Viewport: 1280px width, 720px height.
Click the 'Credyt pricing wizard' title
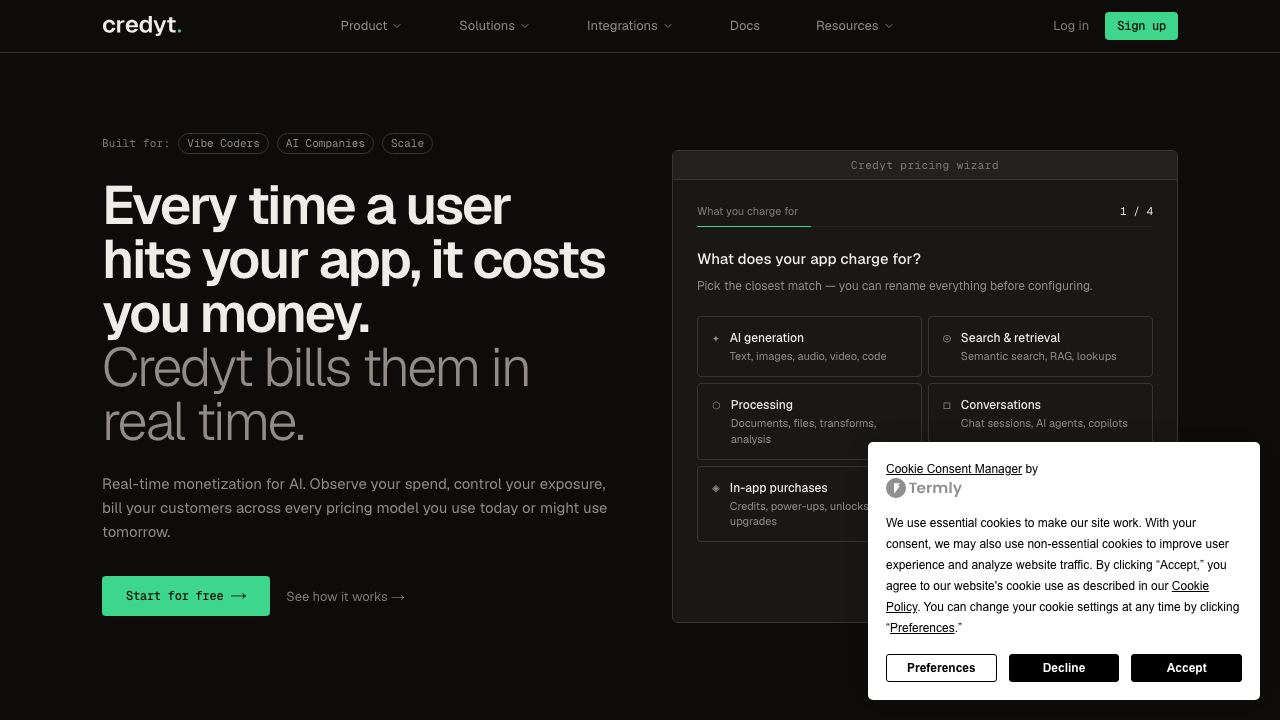pyautogui.click(x=925, y=165)
